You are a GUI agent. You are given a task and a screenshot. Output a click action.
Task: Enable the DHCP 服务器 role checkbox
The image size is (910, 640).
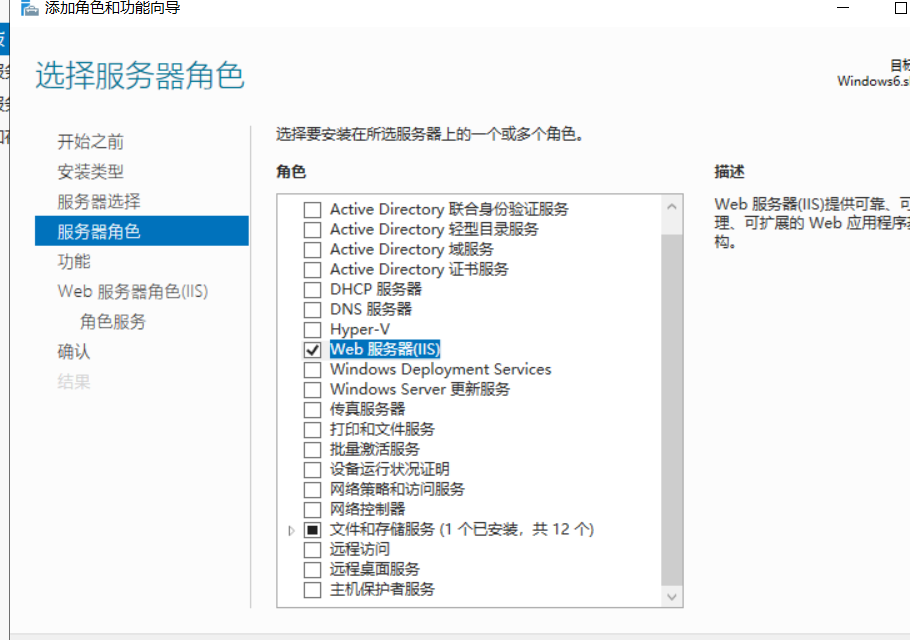click(312, 289)
